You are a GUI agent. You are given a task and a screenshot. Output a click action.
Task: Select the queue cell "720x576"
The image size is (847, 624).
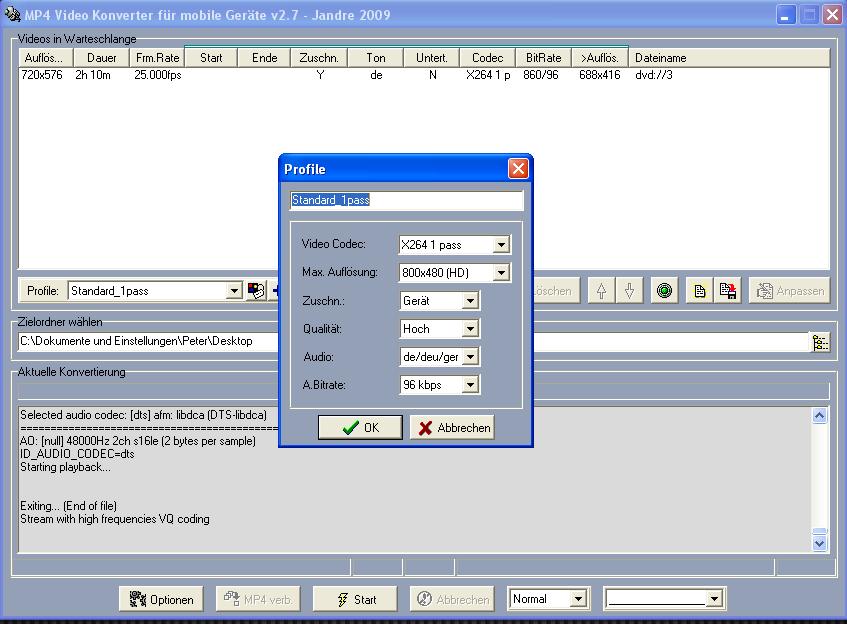tap(42, 75)
